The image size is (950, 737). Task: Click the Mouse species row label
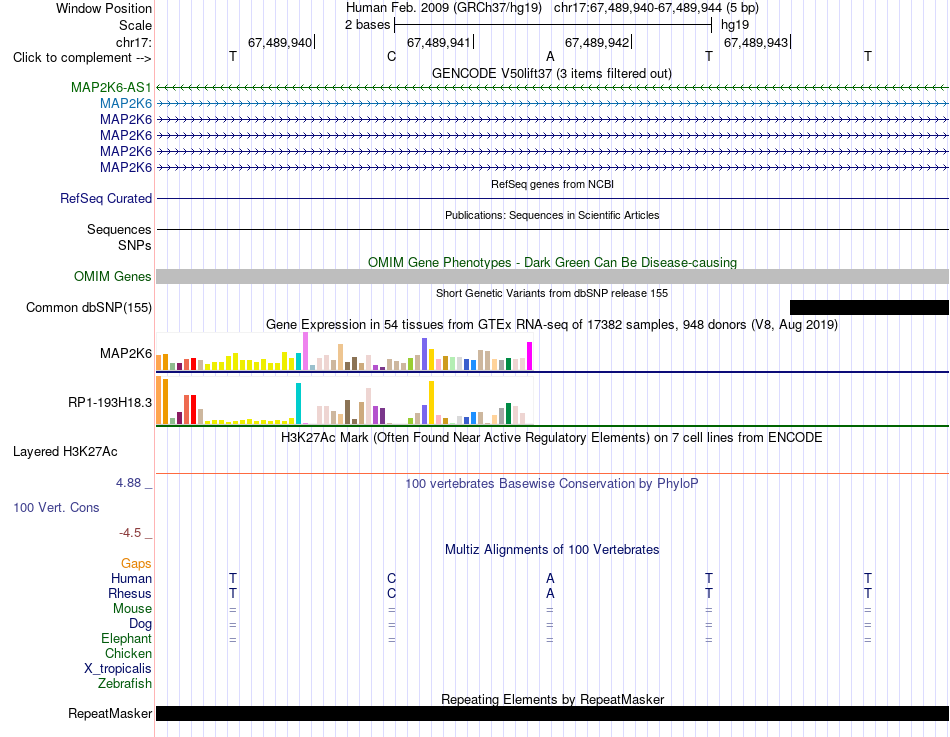(132, 609)
